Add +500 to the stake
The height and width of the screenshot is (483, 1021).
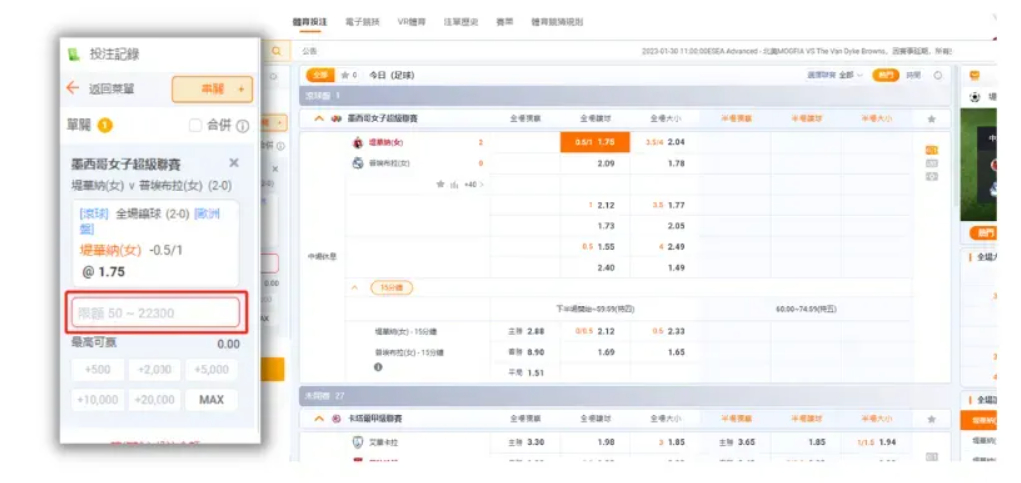coord(98,369)
